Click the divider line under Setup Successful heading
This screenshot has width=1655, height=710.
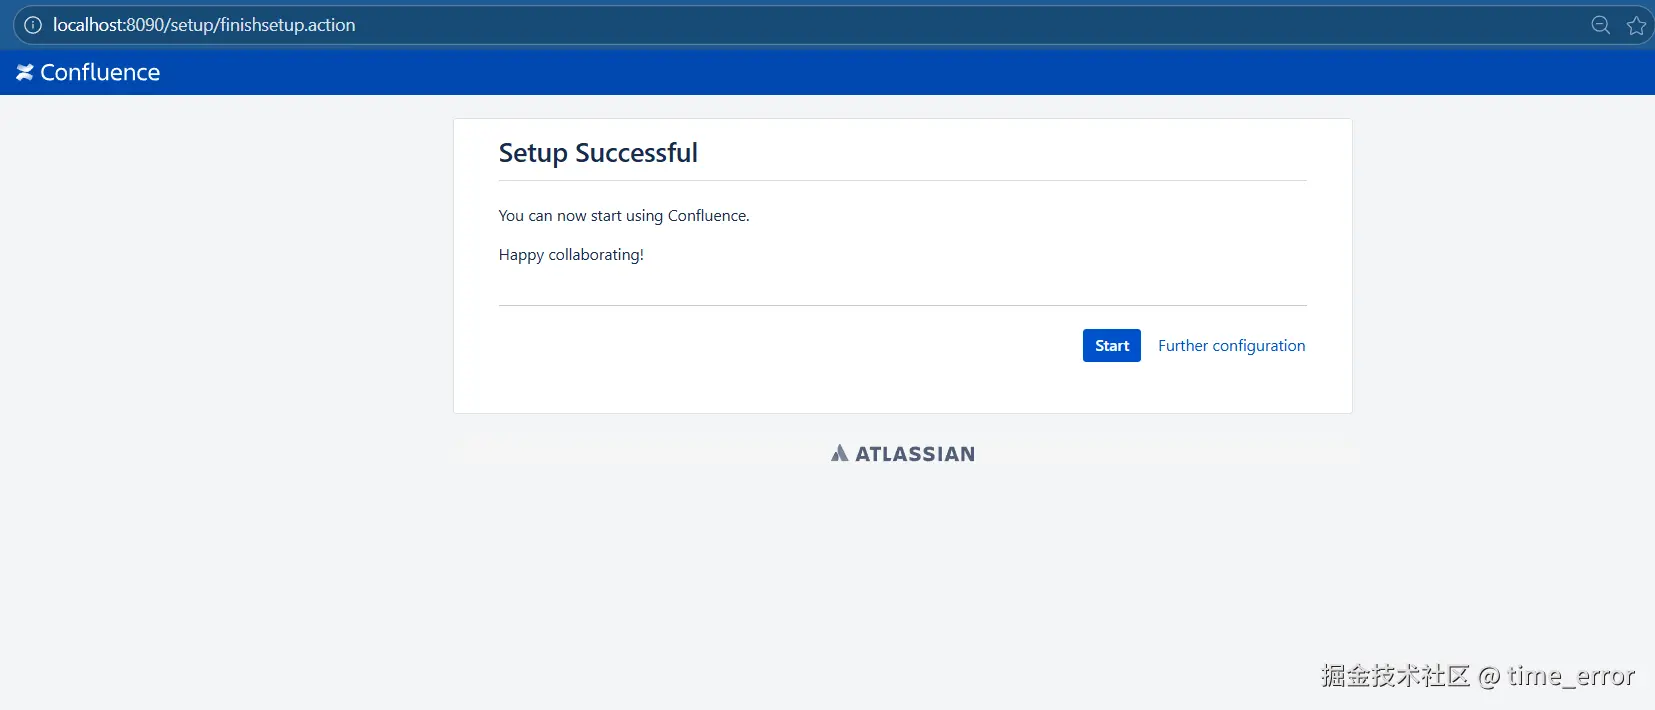pyautogui.click(x=900, y=180)
